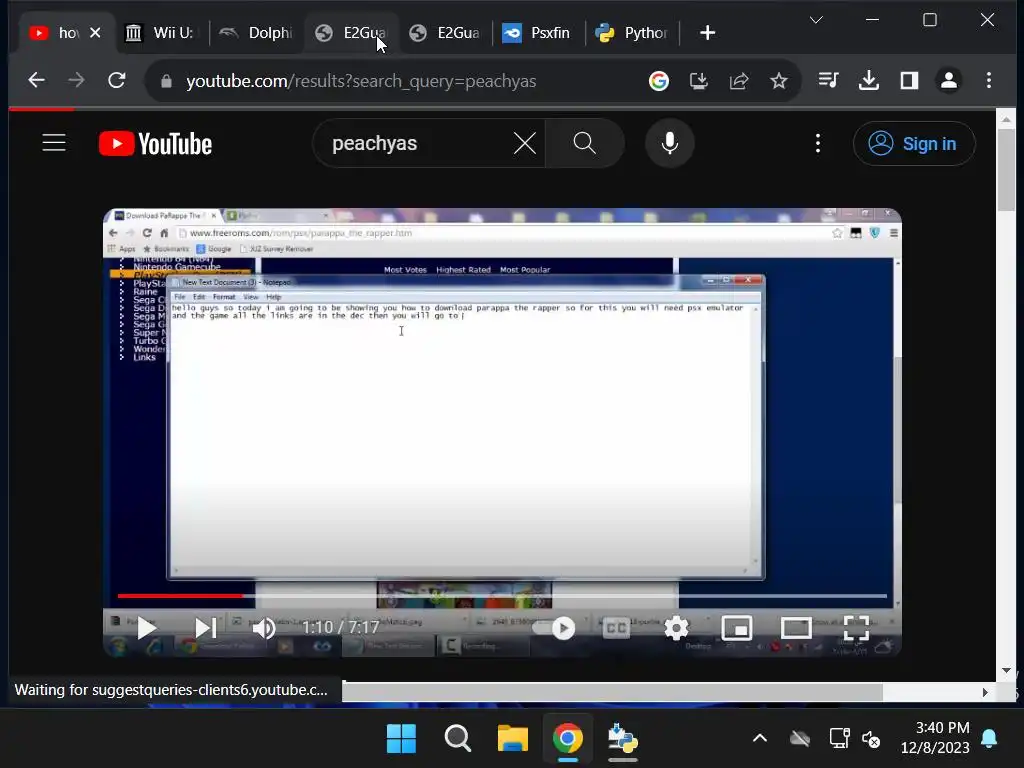
Task: Switch to the first E2Gua tab
Action: click(x=351, y=33)
